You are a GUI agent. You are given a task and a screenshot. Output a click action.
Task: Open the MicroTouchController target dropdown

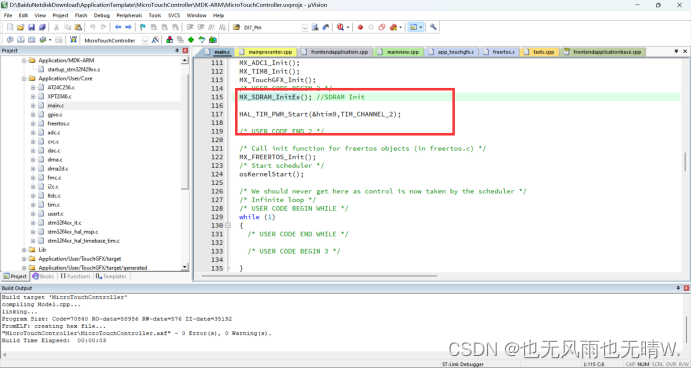point(145,40)
